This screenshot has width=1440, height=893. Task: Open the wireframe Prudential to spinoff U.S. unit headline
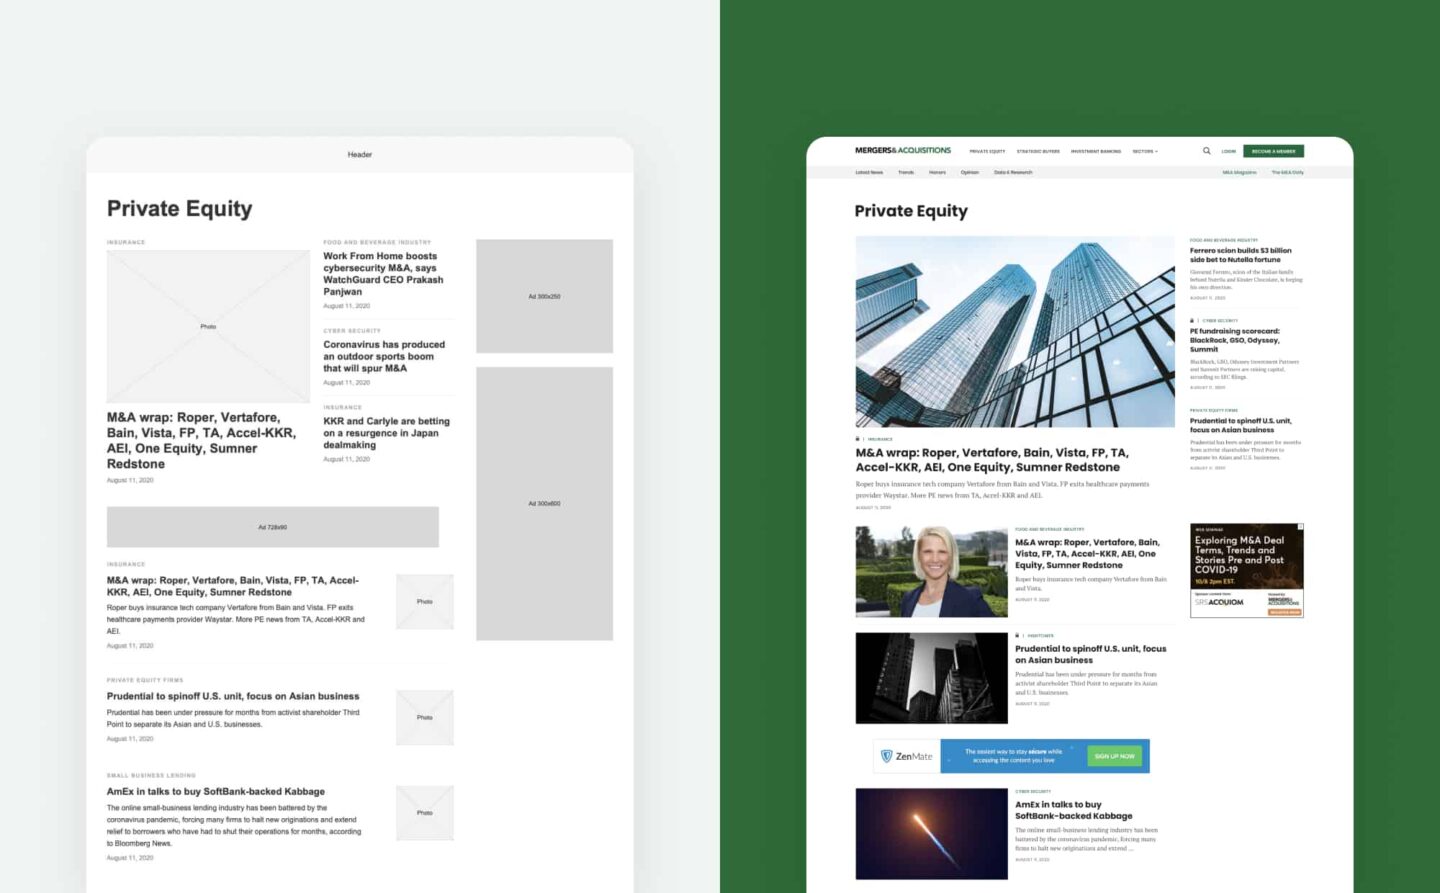[232, 696]
